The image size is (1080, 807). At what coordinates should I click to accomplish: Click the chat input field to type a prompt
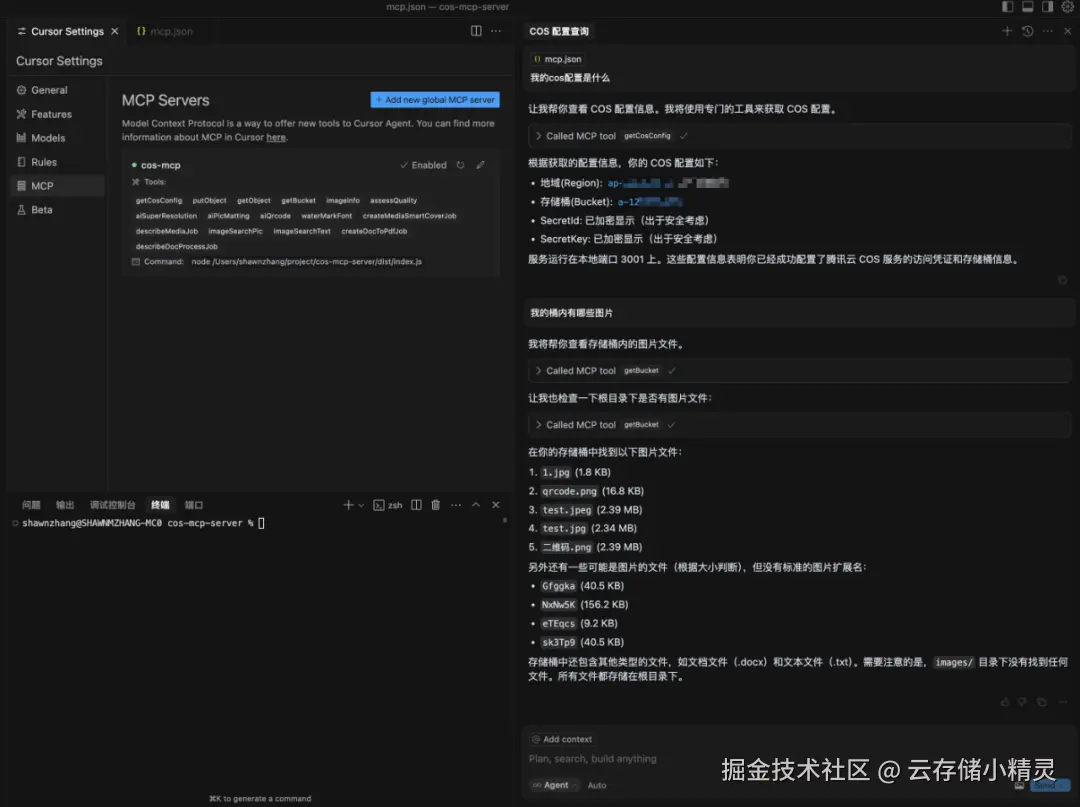pyautogui.click(x=700, y=760)
